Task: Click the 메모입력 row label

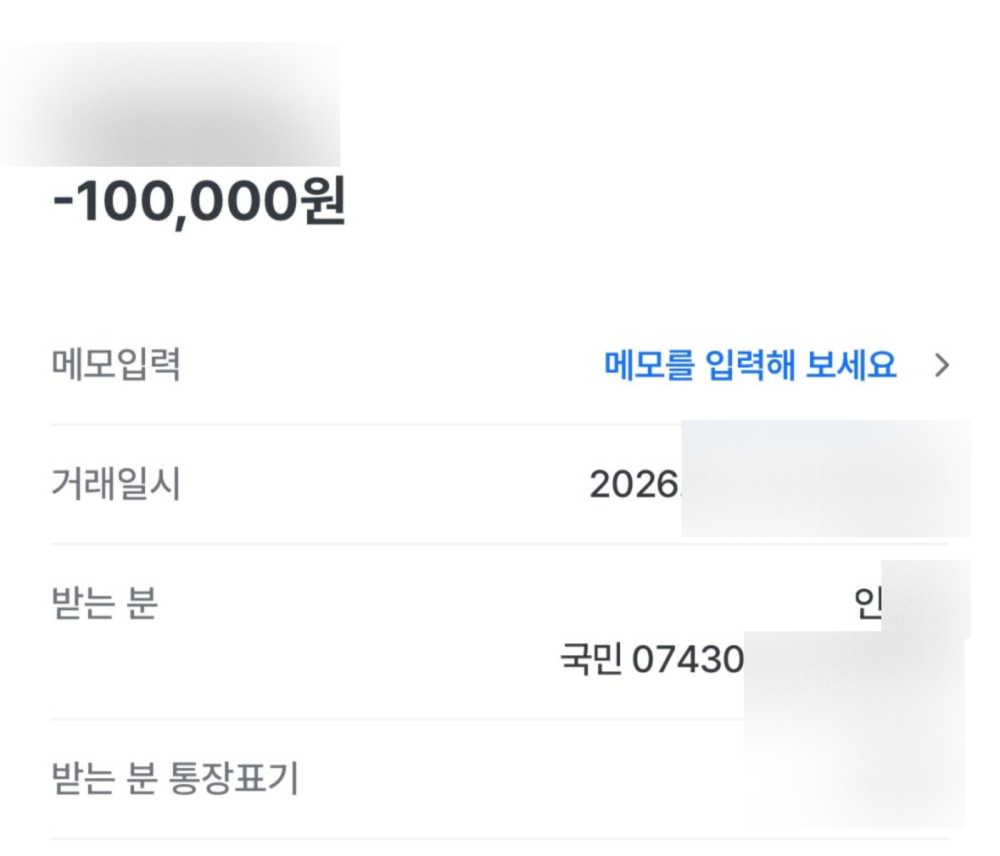Action: pos(116,365)
